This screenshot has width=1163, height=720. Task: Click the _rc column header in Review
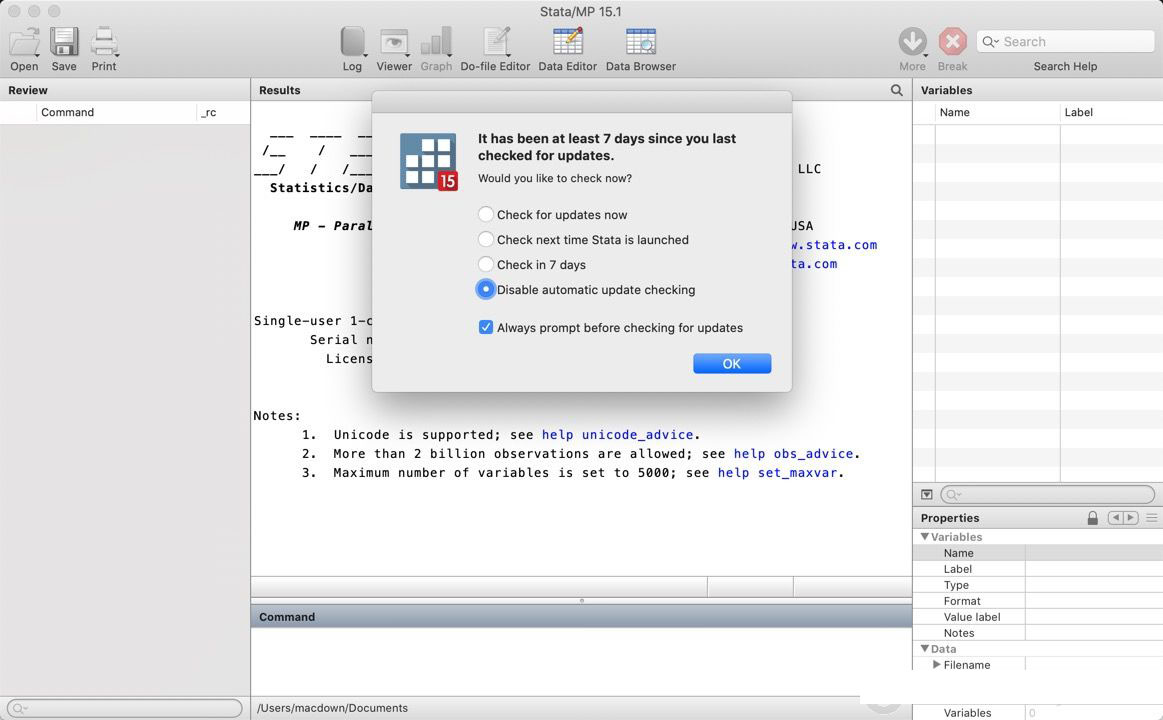tap(223, 112)
